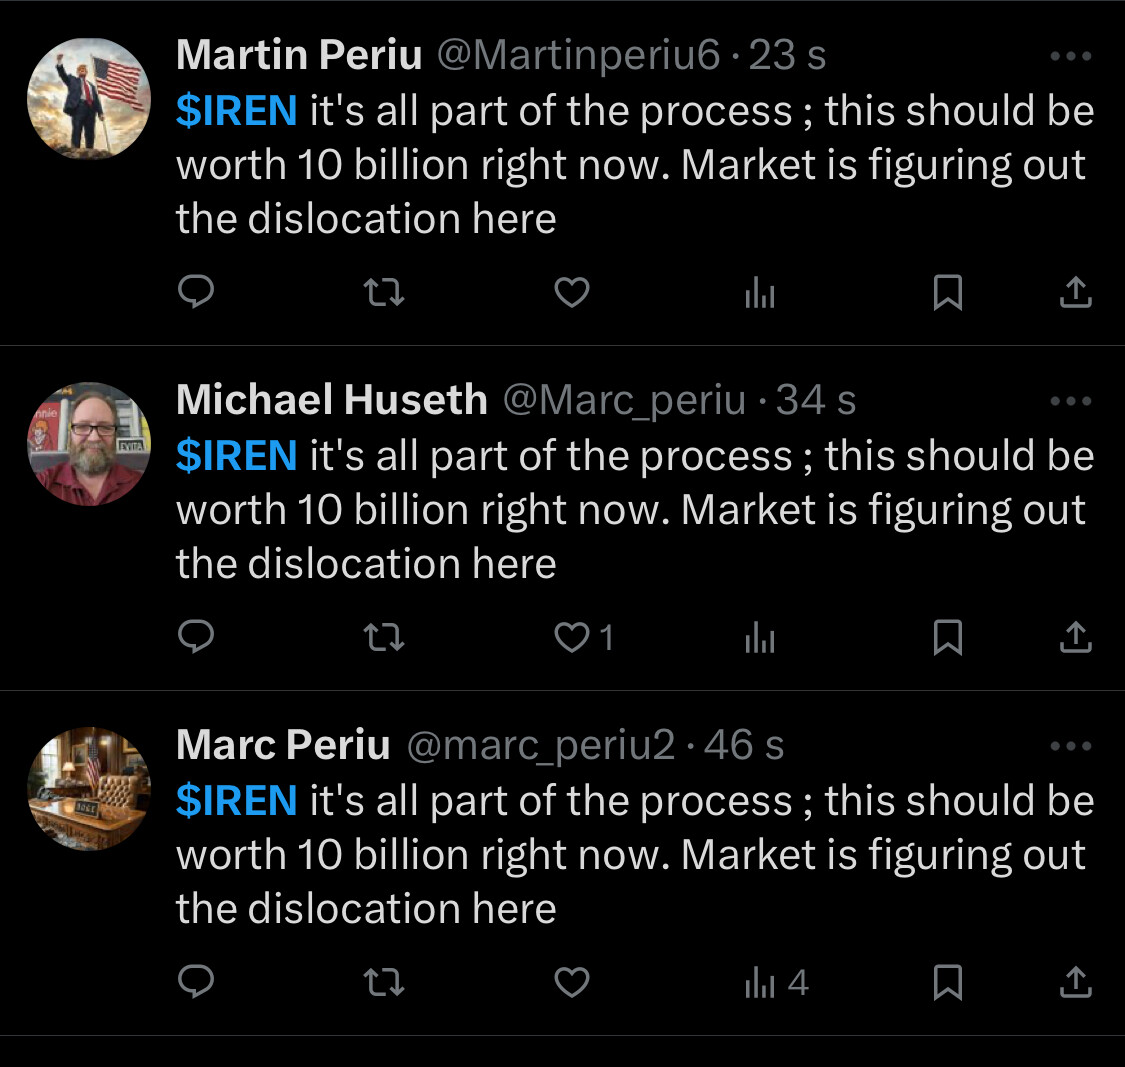Share Martin Periu's tweet

point(1075,292)
